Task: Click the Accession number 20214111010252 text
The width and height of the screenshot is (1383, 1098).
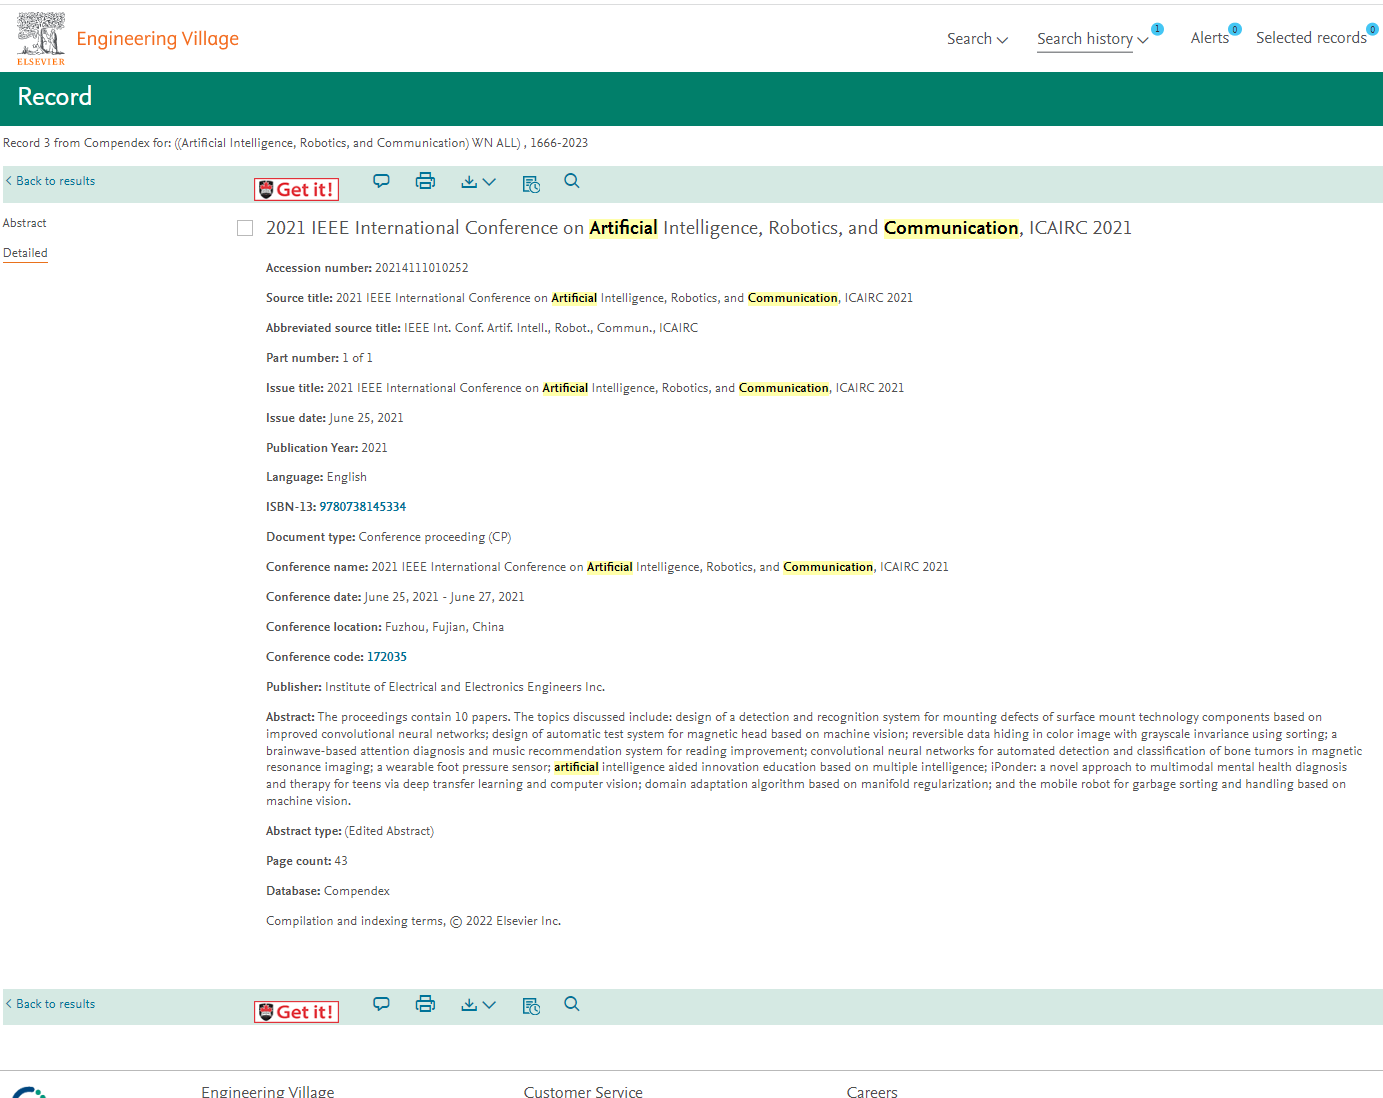Action: coord(367,268)
